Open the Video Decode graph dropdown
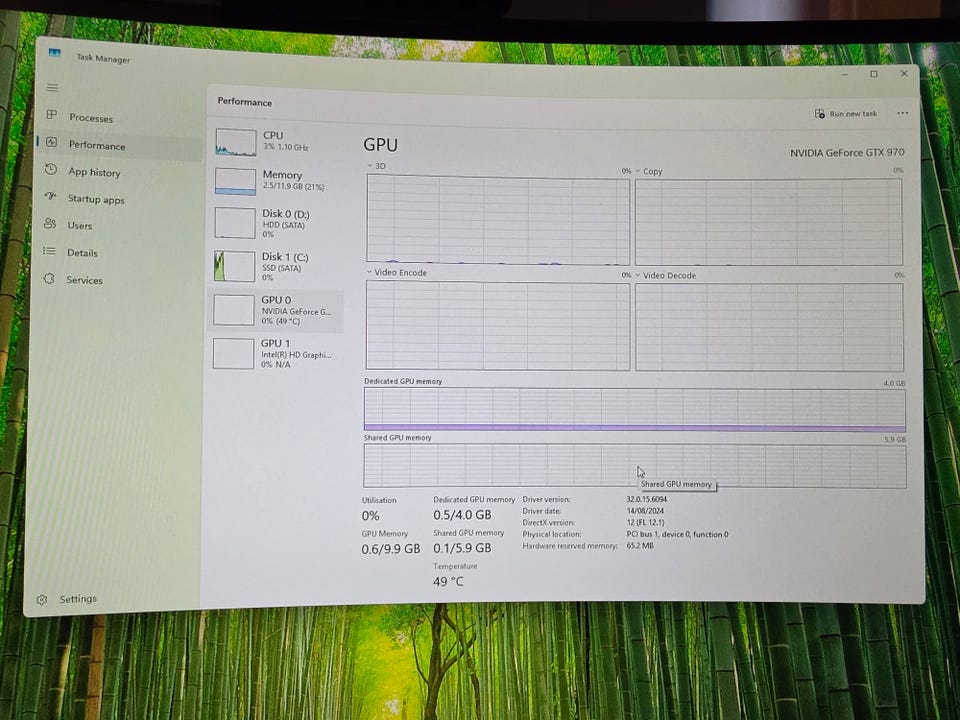This screenshot has width=960, height=720. coord(638,275)
